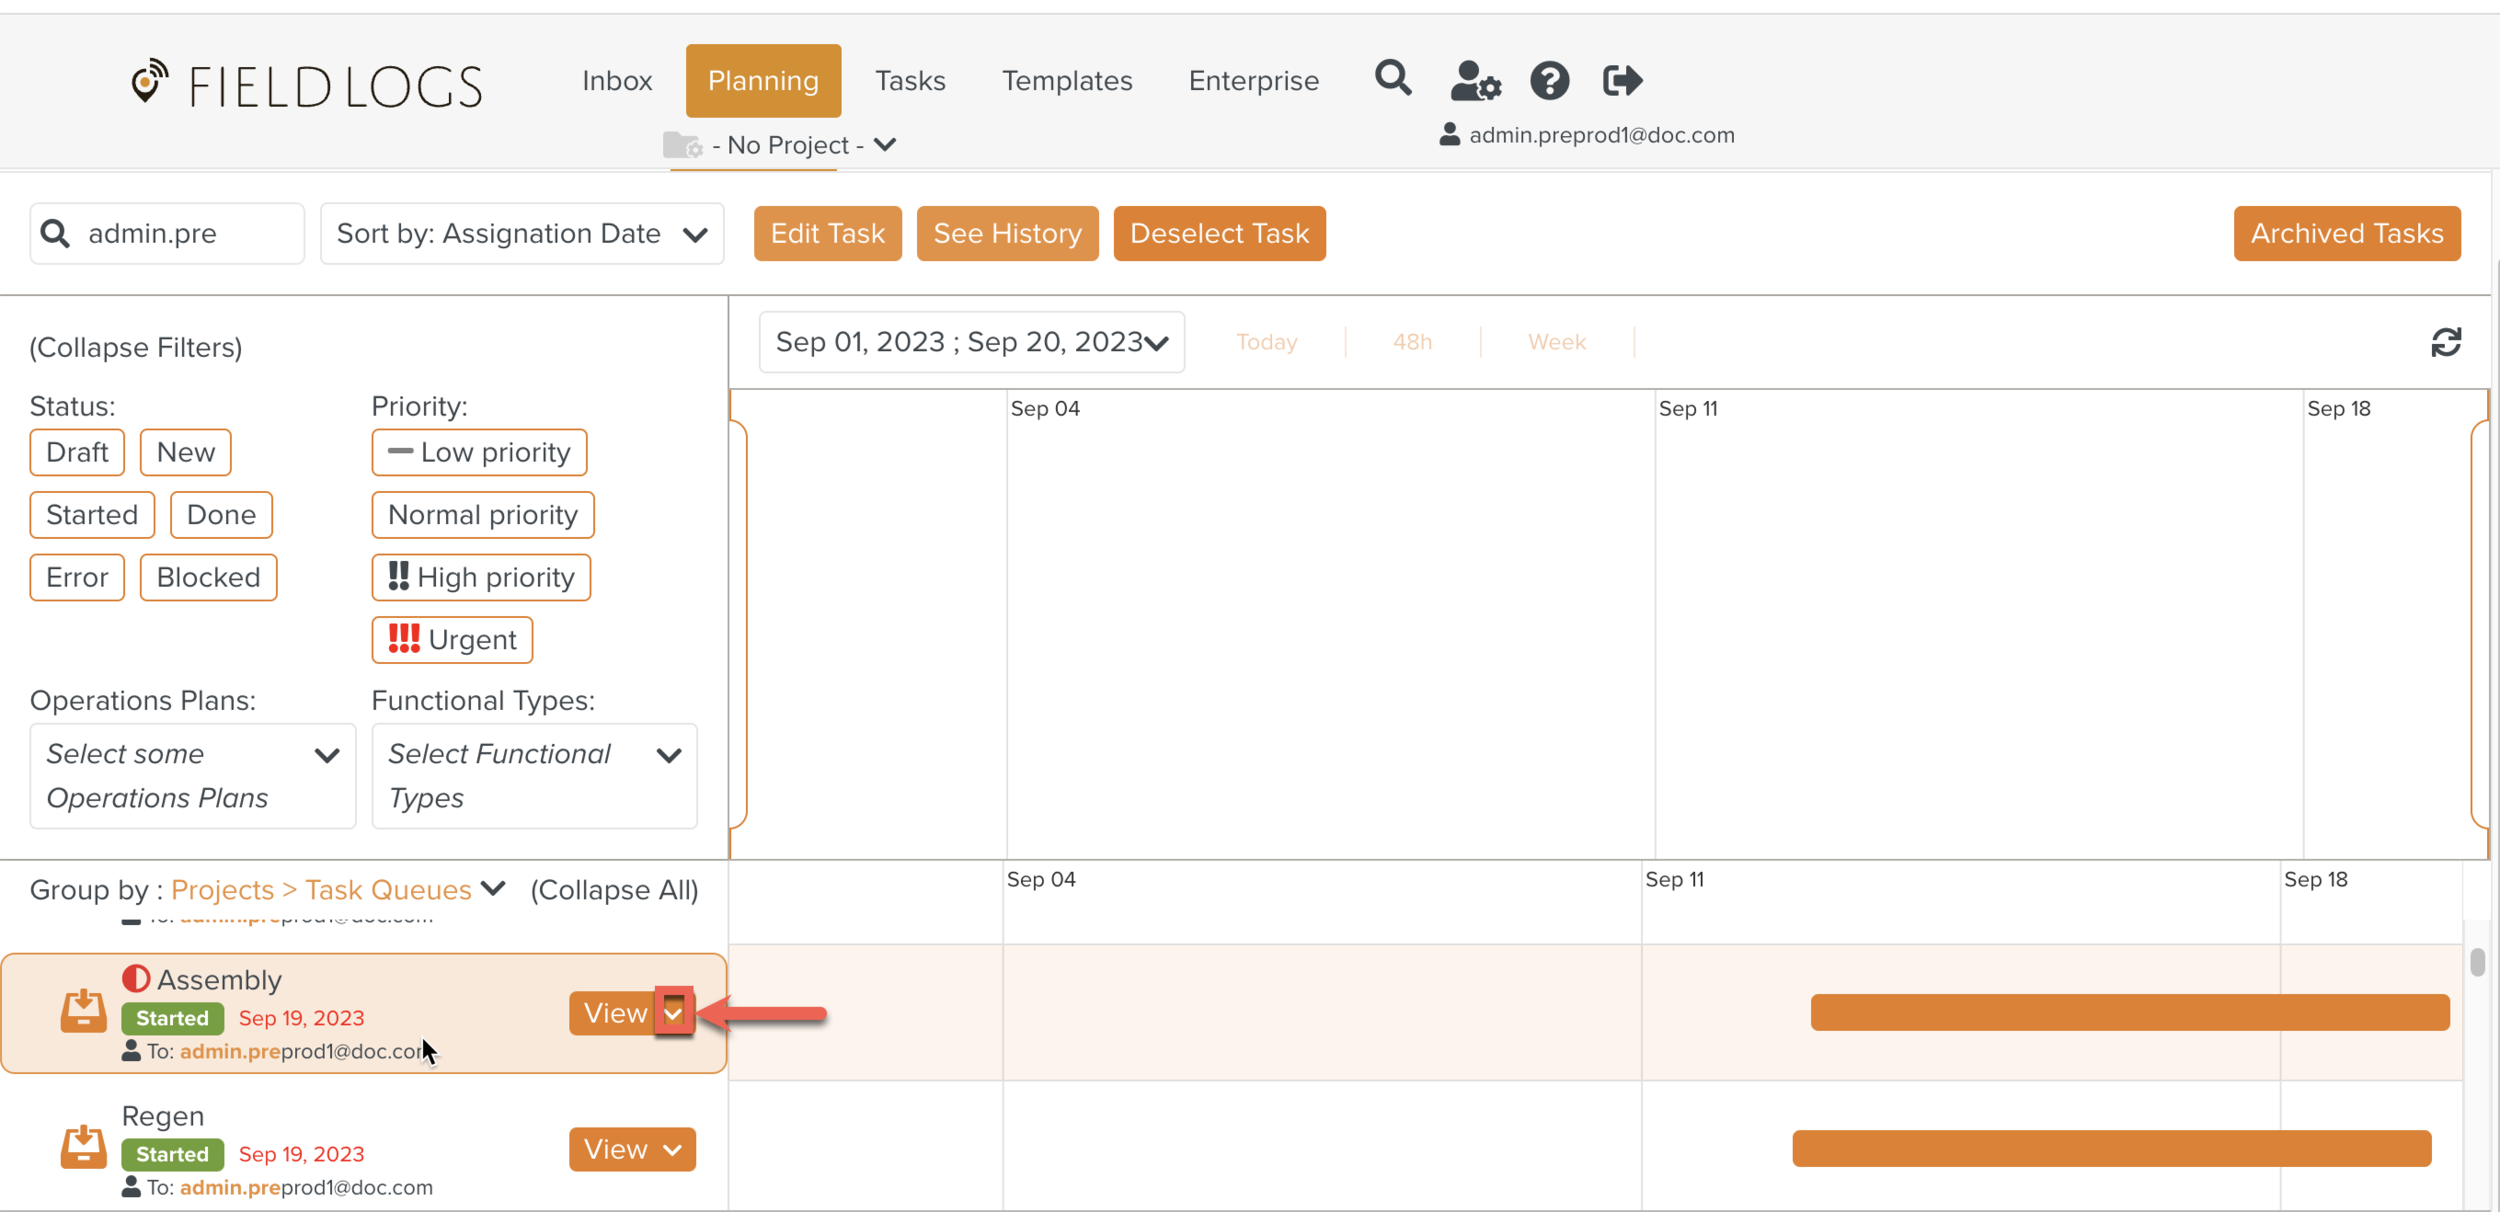Open the Sort by Assignation Date dropdown

pos(521,234)
